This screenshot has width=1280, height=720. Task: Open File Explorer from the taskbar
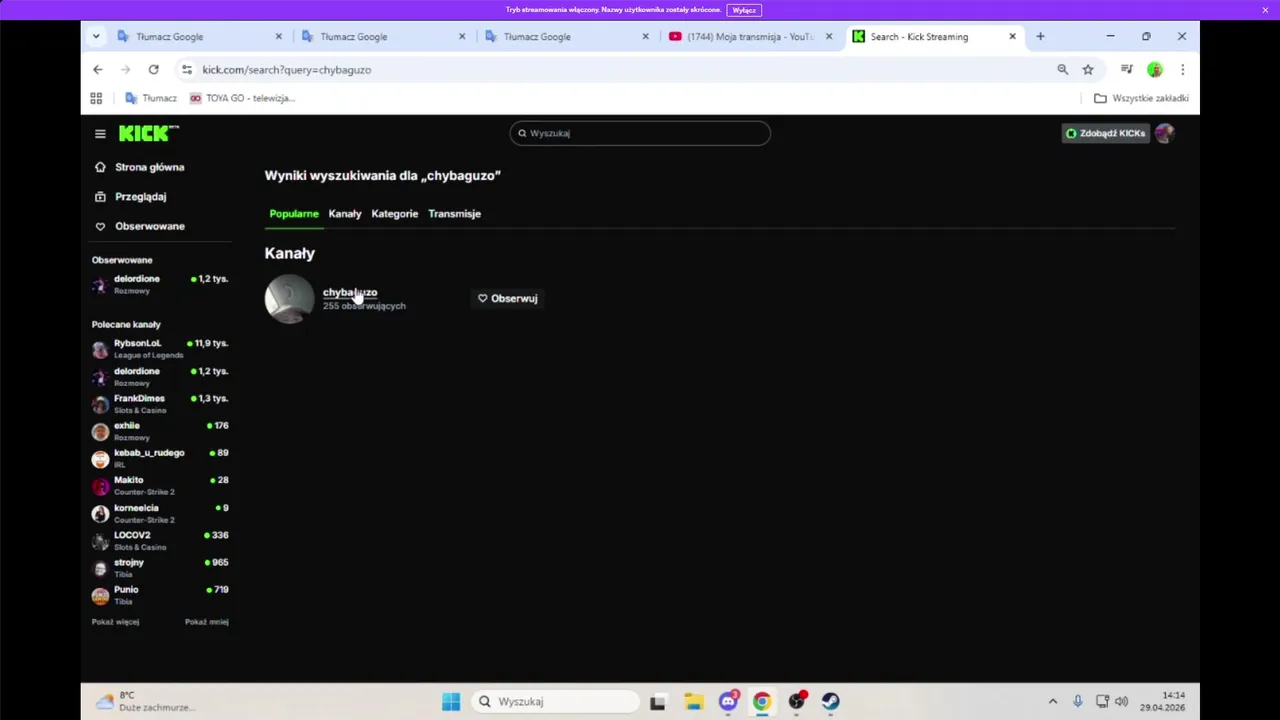point(693,701)
